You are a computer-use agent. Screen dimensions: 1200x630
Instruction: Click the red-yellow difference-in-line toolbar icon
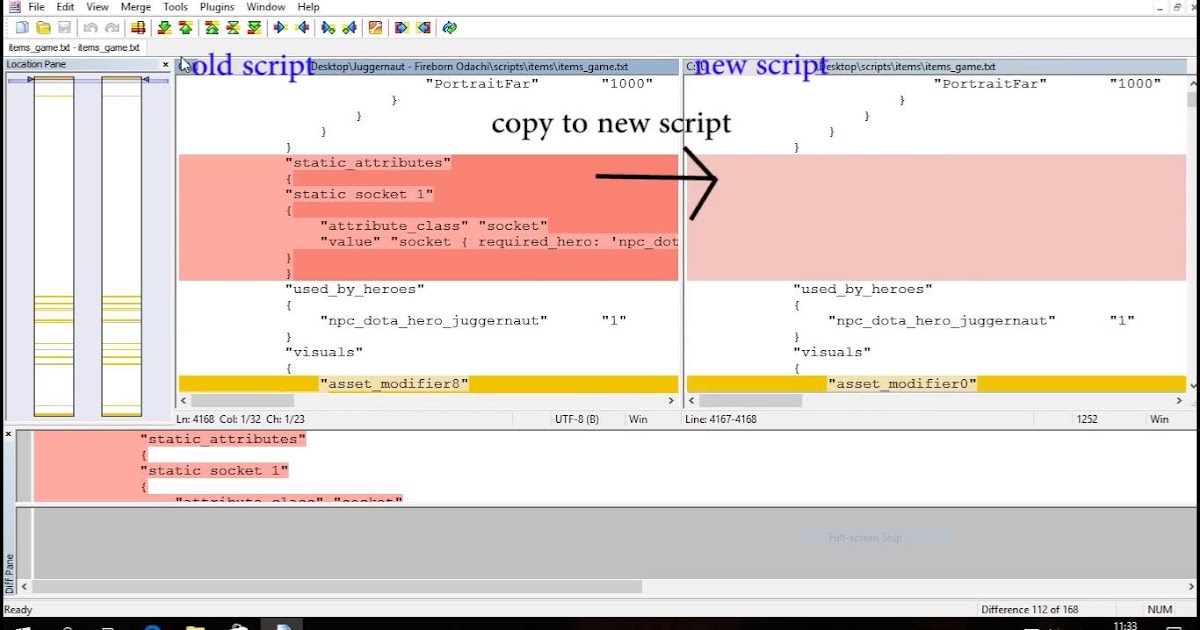click(x=138, y=28)
